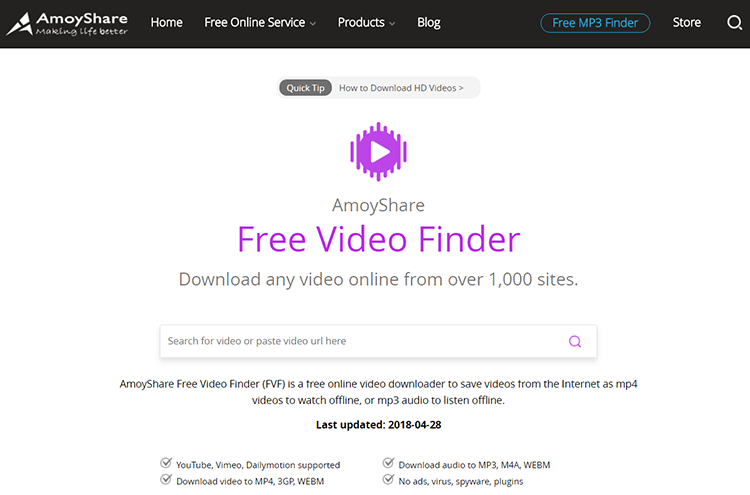Click the purple Free Video Finder play icon
The image size is (750, 495).
(378, 152)
